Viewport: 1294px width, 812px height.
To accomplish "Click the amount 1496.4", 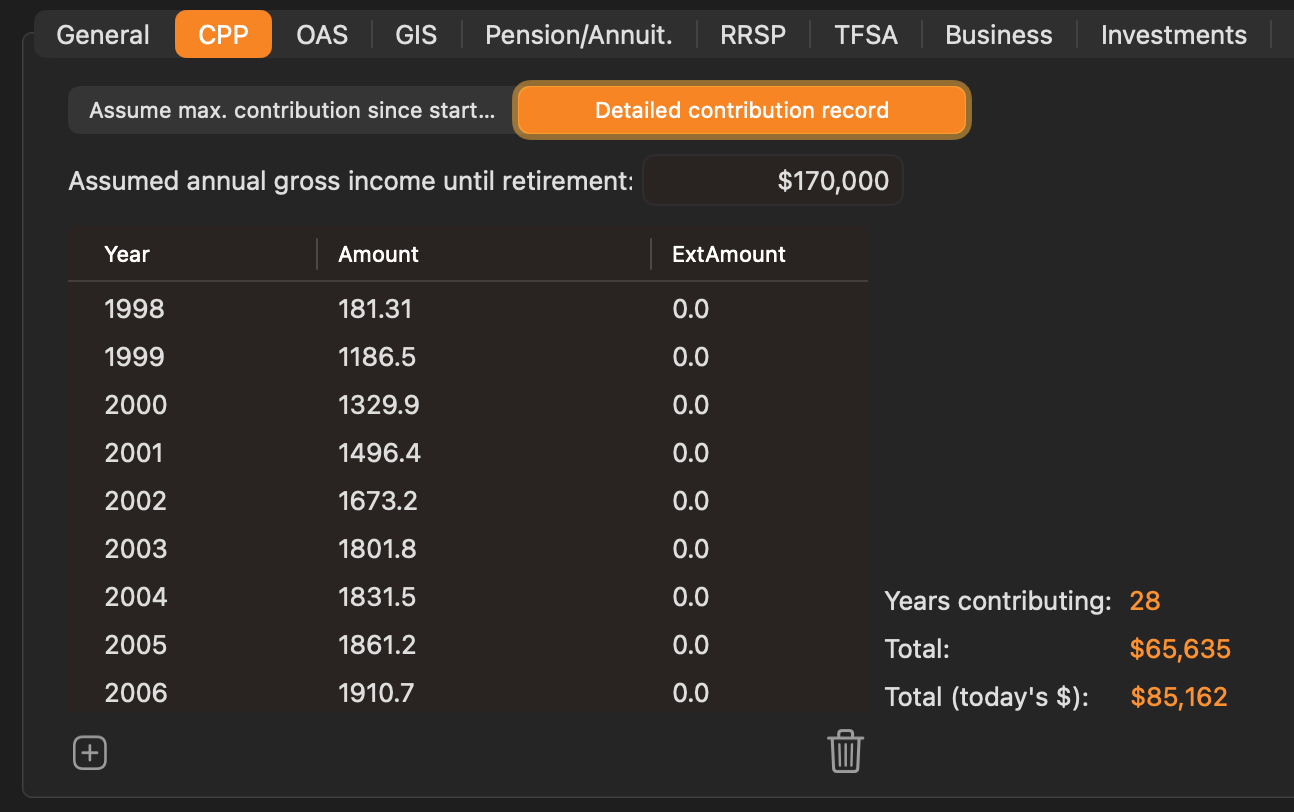I will coord(379,453).
